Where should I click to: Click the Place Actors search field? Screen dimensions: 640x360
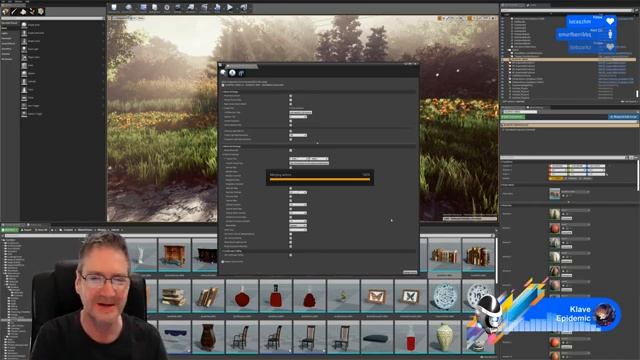52,18
